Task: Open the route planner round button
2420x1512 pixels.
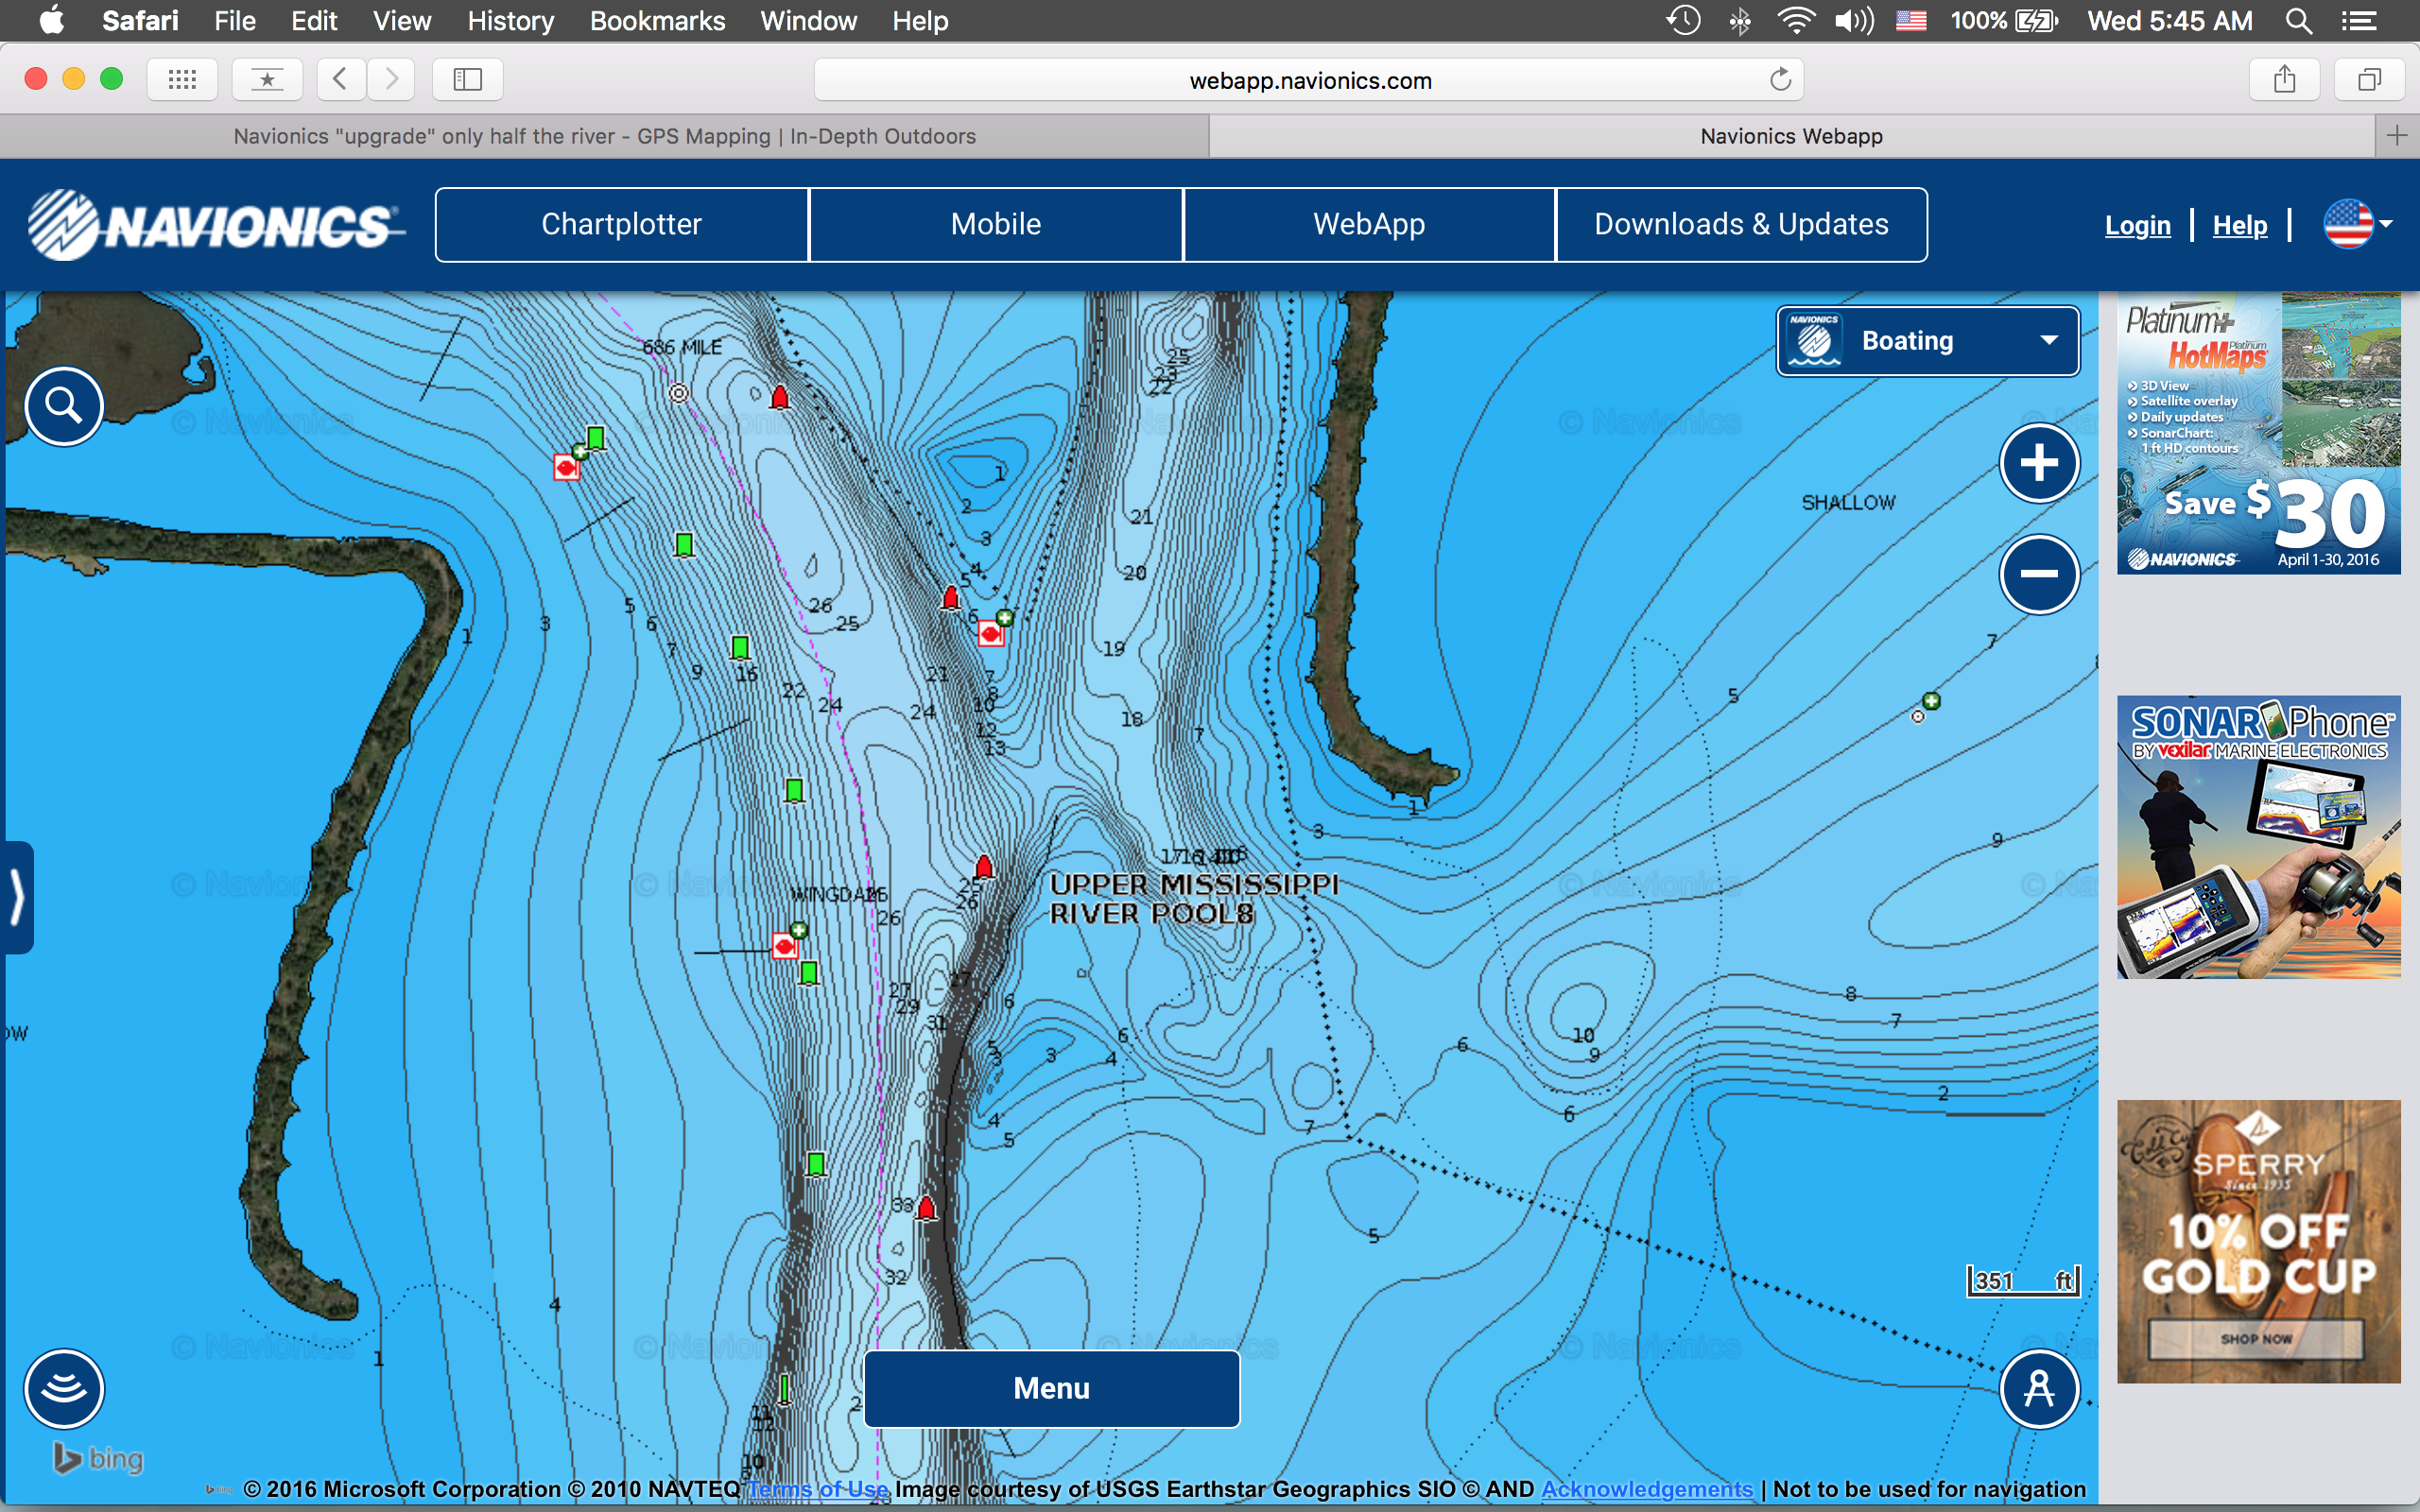Action: pyautogui.click(x=2039, y=1389)
